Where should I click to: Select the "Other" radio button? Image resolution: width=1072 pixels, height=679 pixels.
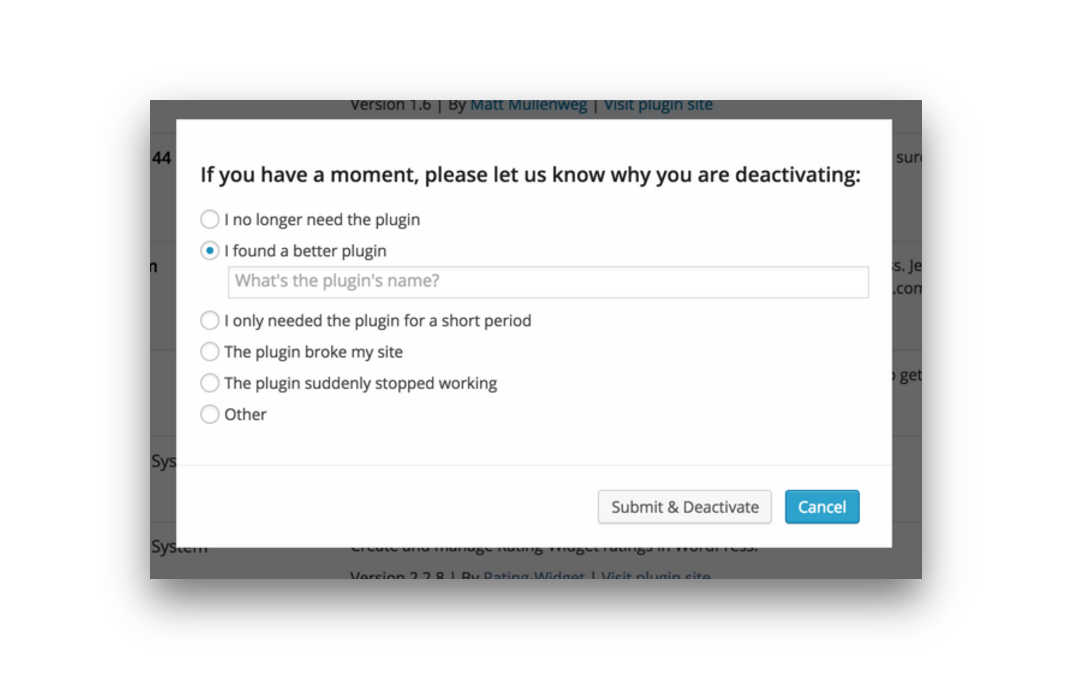tap(209, 414)
